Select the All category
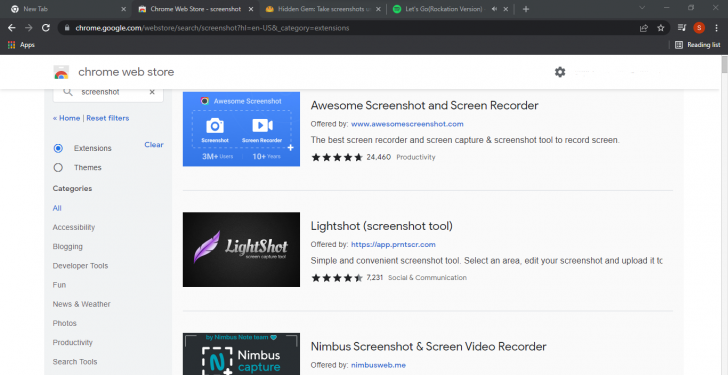 click(57, 208)
